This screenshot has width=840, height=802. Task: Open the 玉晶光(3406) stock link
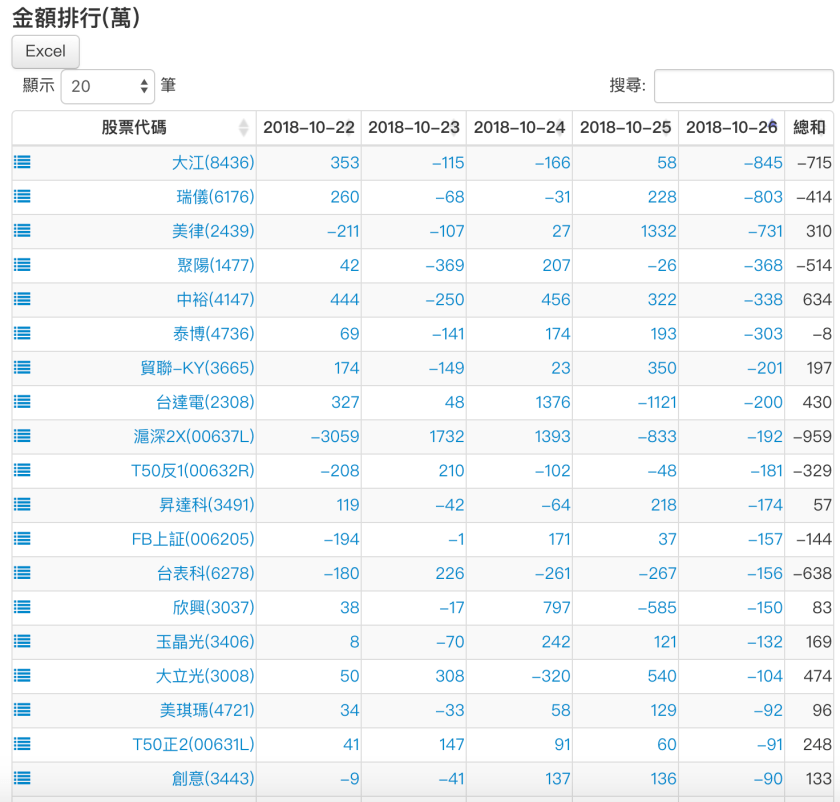(x=211, y=642)
